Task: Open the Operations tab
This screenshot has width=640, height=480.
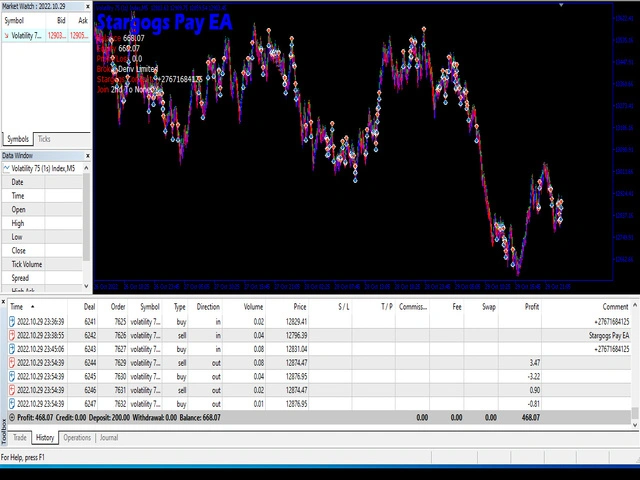Action: coord(77,438)
